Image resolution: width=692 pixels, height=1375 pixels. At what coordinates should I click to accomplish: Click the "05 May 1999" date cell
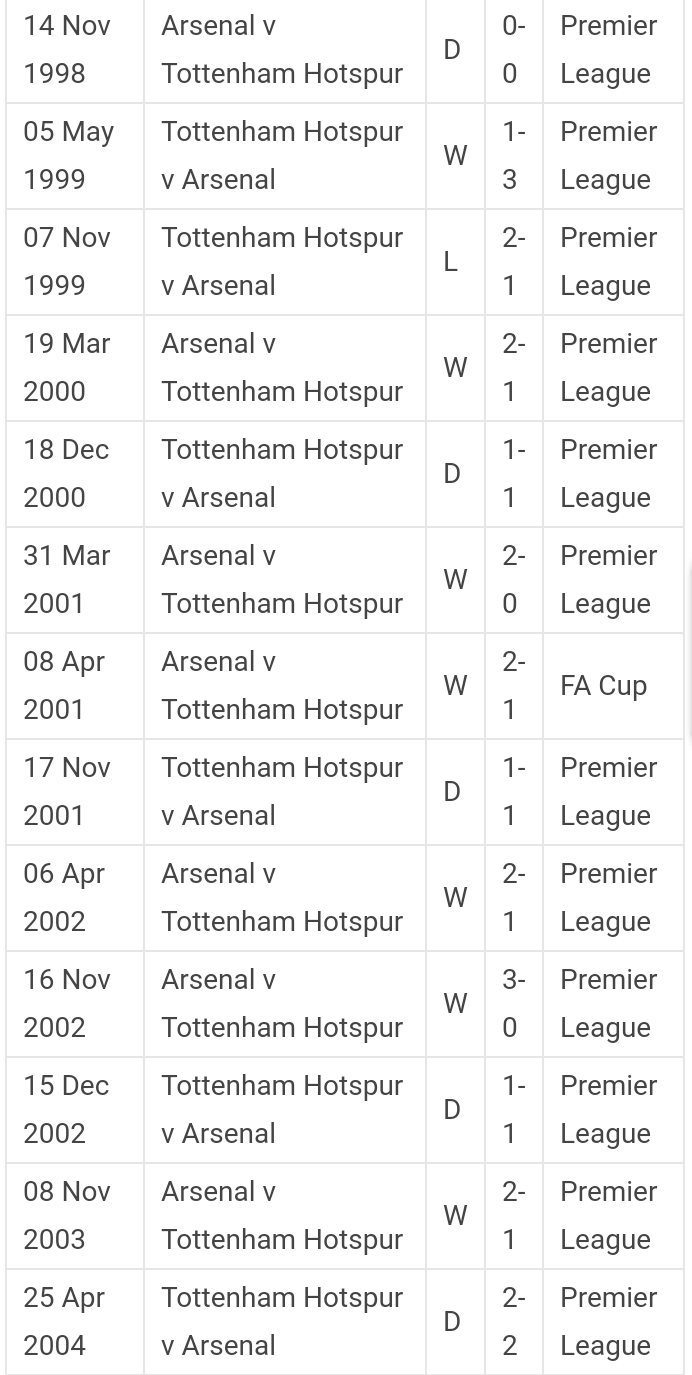click(x=68, y=156)
